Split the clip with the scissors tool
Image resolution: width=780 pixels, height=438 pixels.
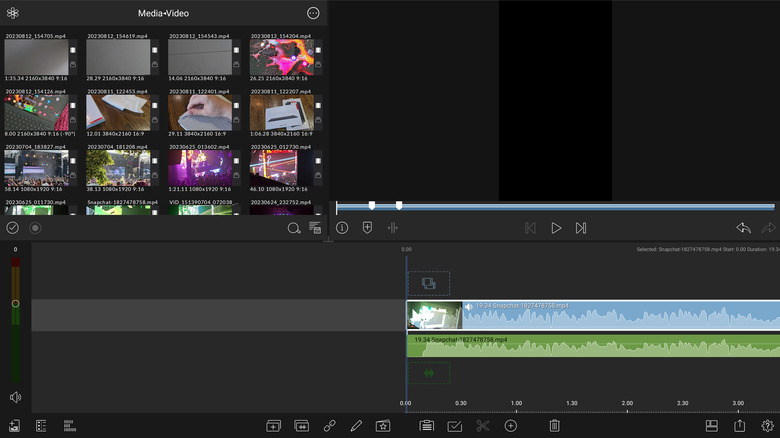pyautogui.click(x=482, y=426)
